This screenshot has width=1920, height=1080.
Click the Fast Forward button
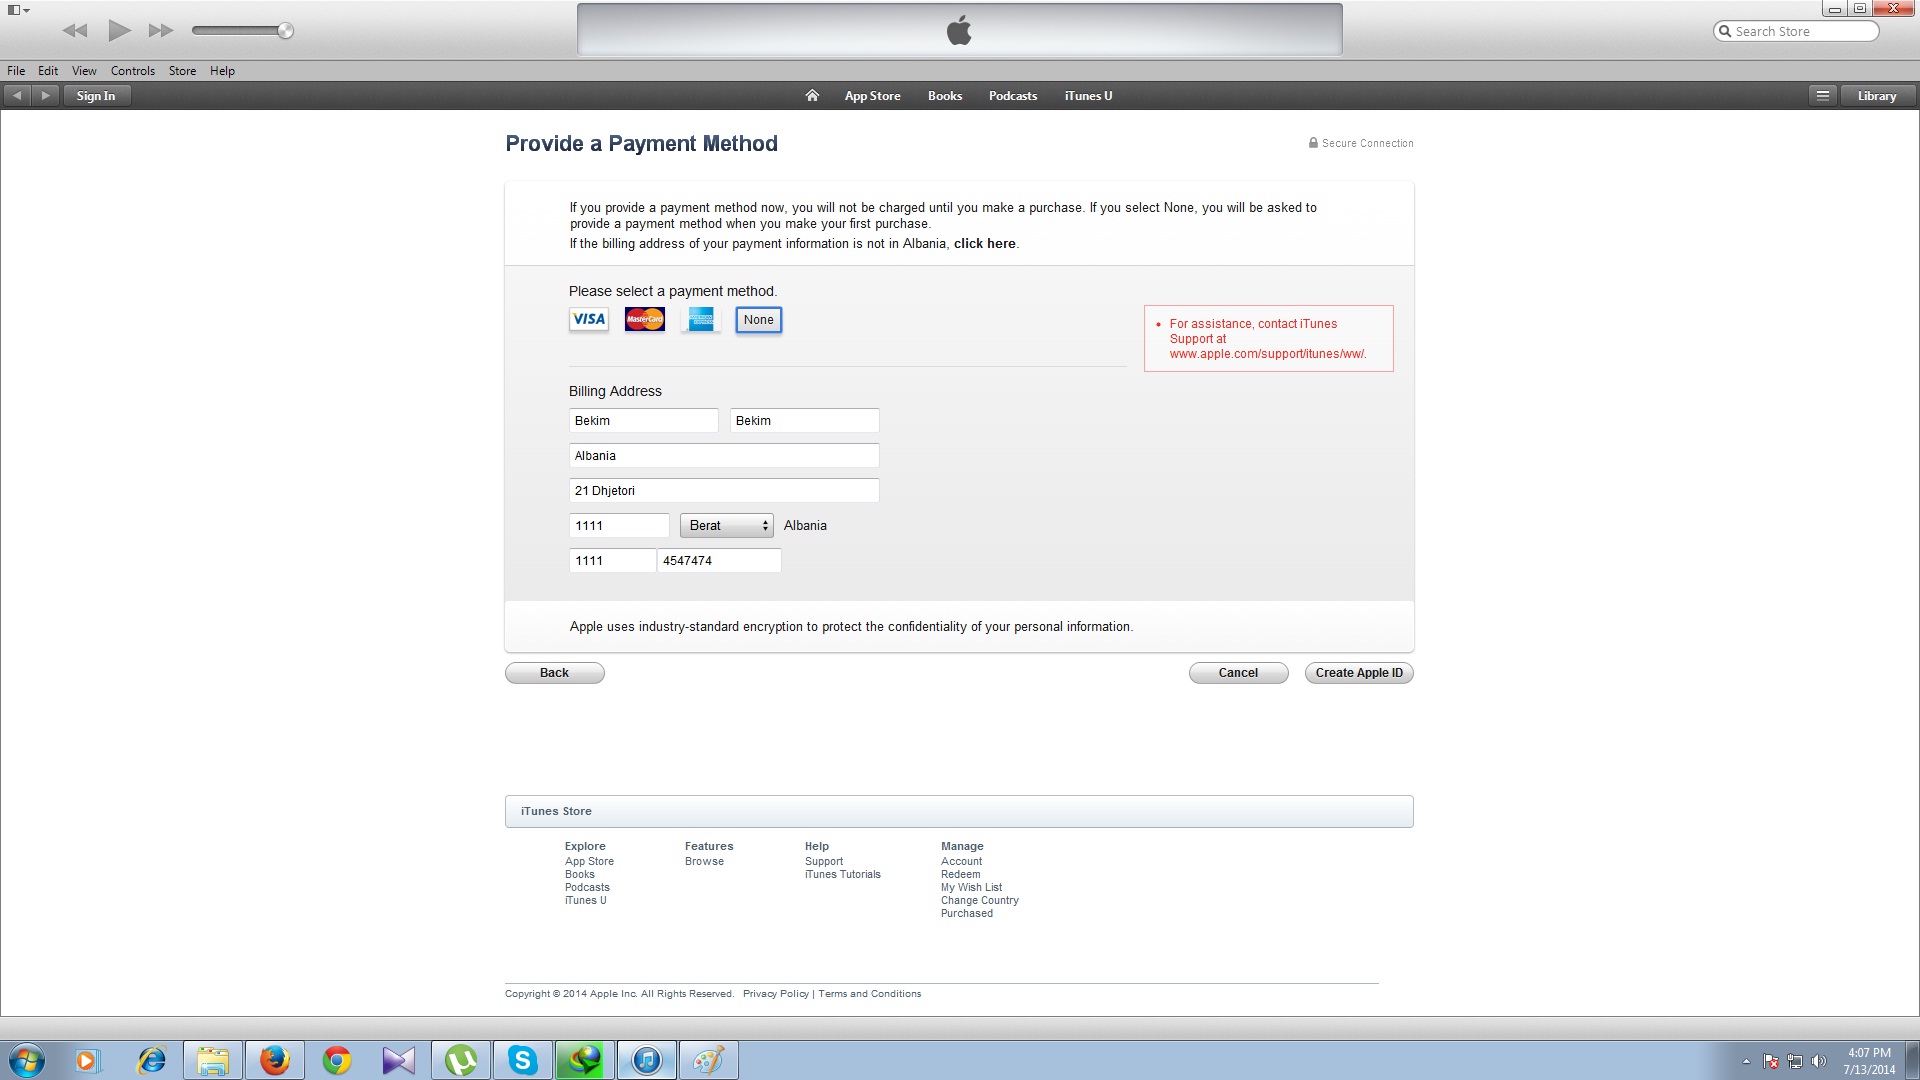pos(161,31)
